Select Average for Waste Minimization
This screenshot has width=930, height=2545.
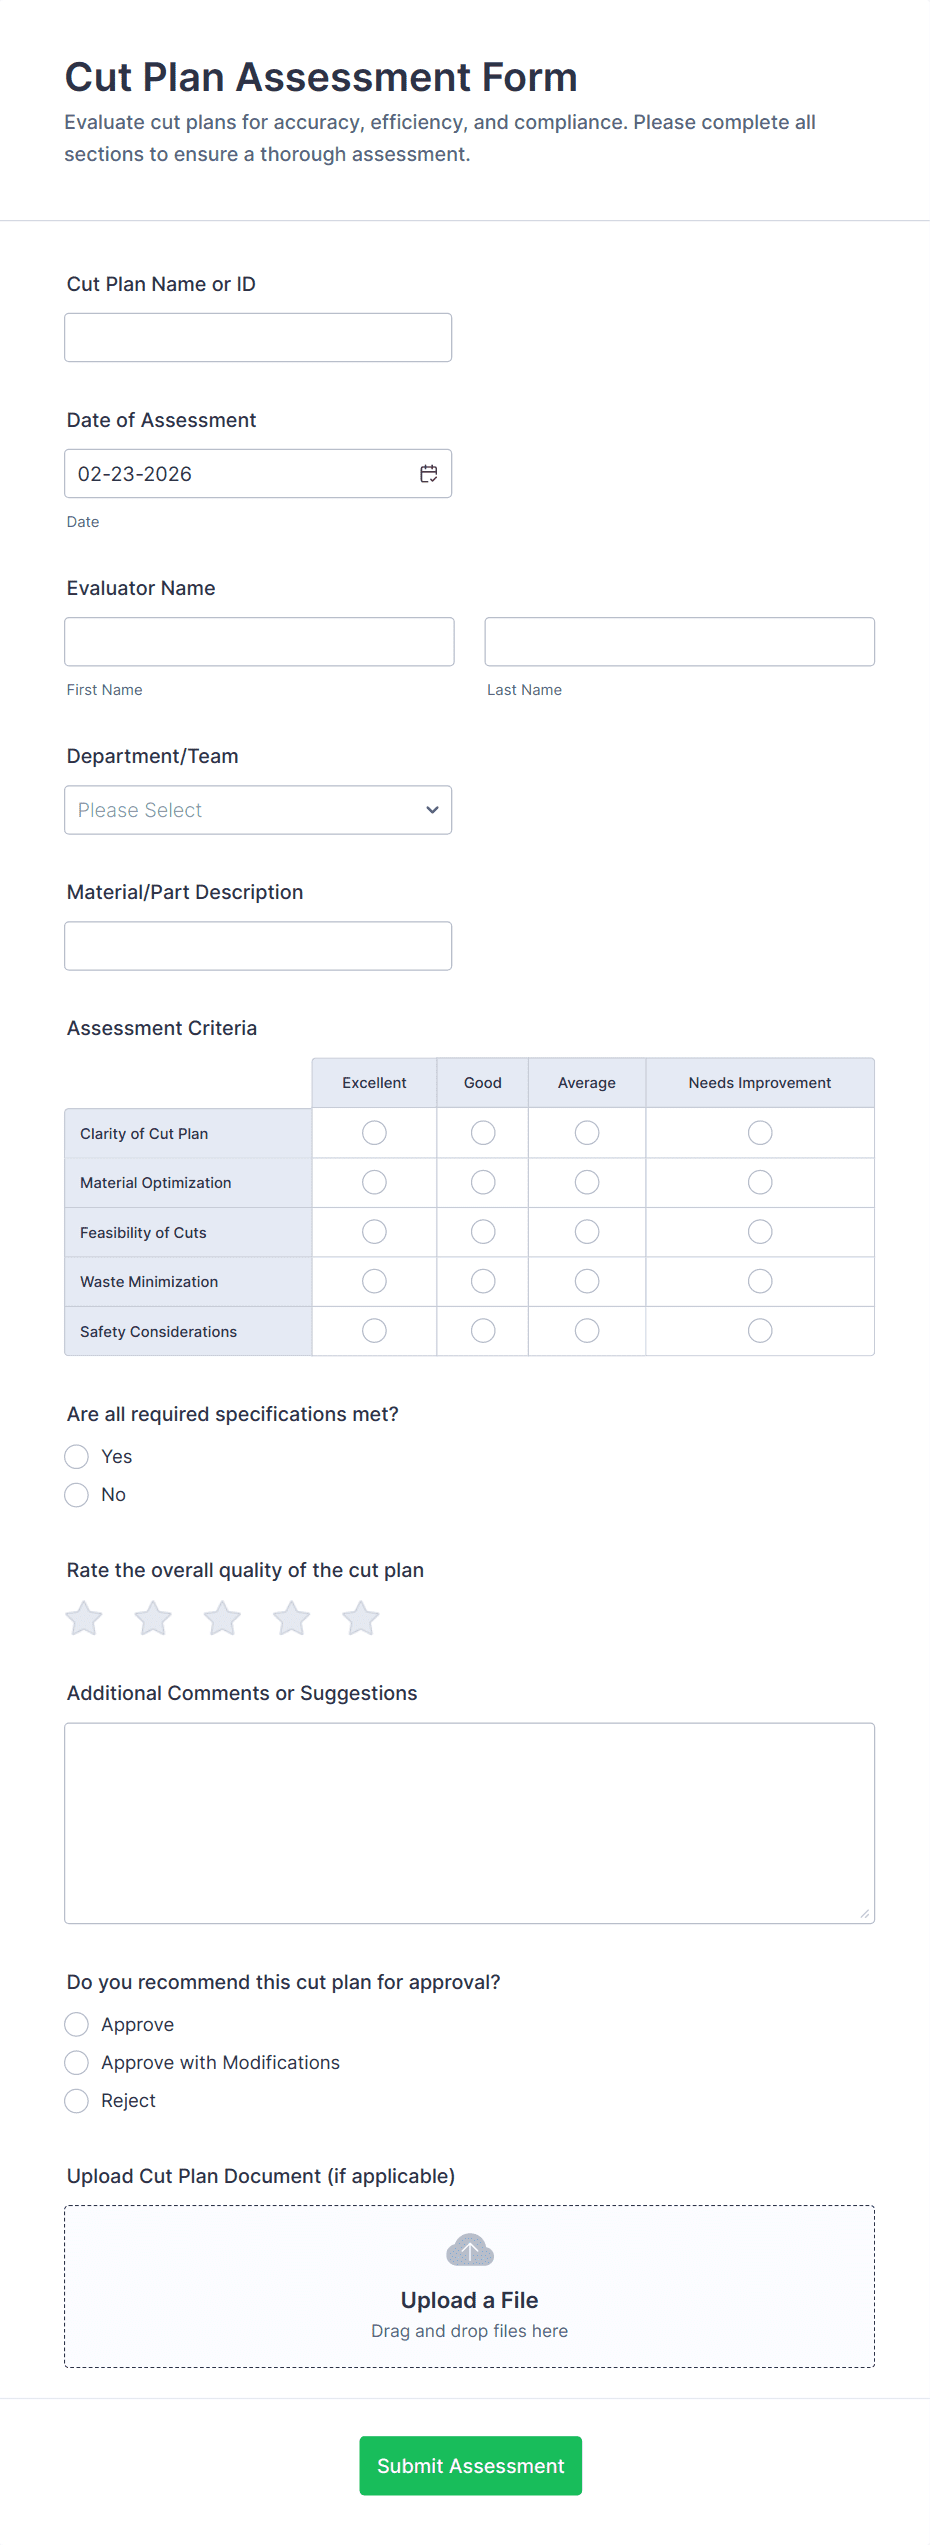pos(587,1282)
